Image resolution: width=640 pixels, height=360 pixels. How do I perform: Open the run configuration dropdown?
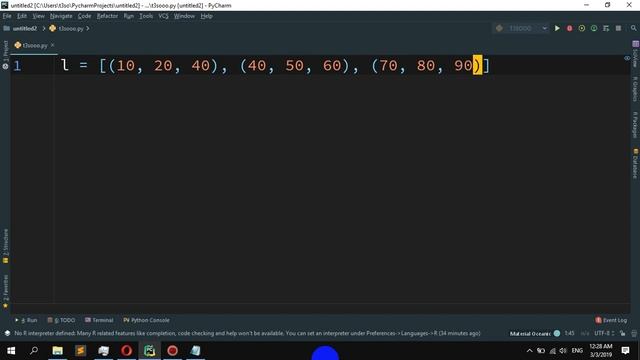pos(522,28)
